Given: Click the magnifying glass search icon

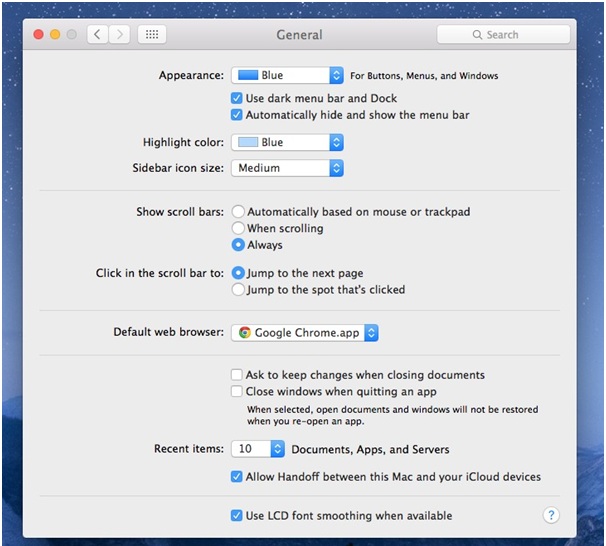Looking at the screenshot, I should tap(477, 35).
